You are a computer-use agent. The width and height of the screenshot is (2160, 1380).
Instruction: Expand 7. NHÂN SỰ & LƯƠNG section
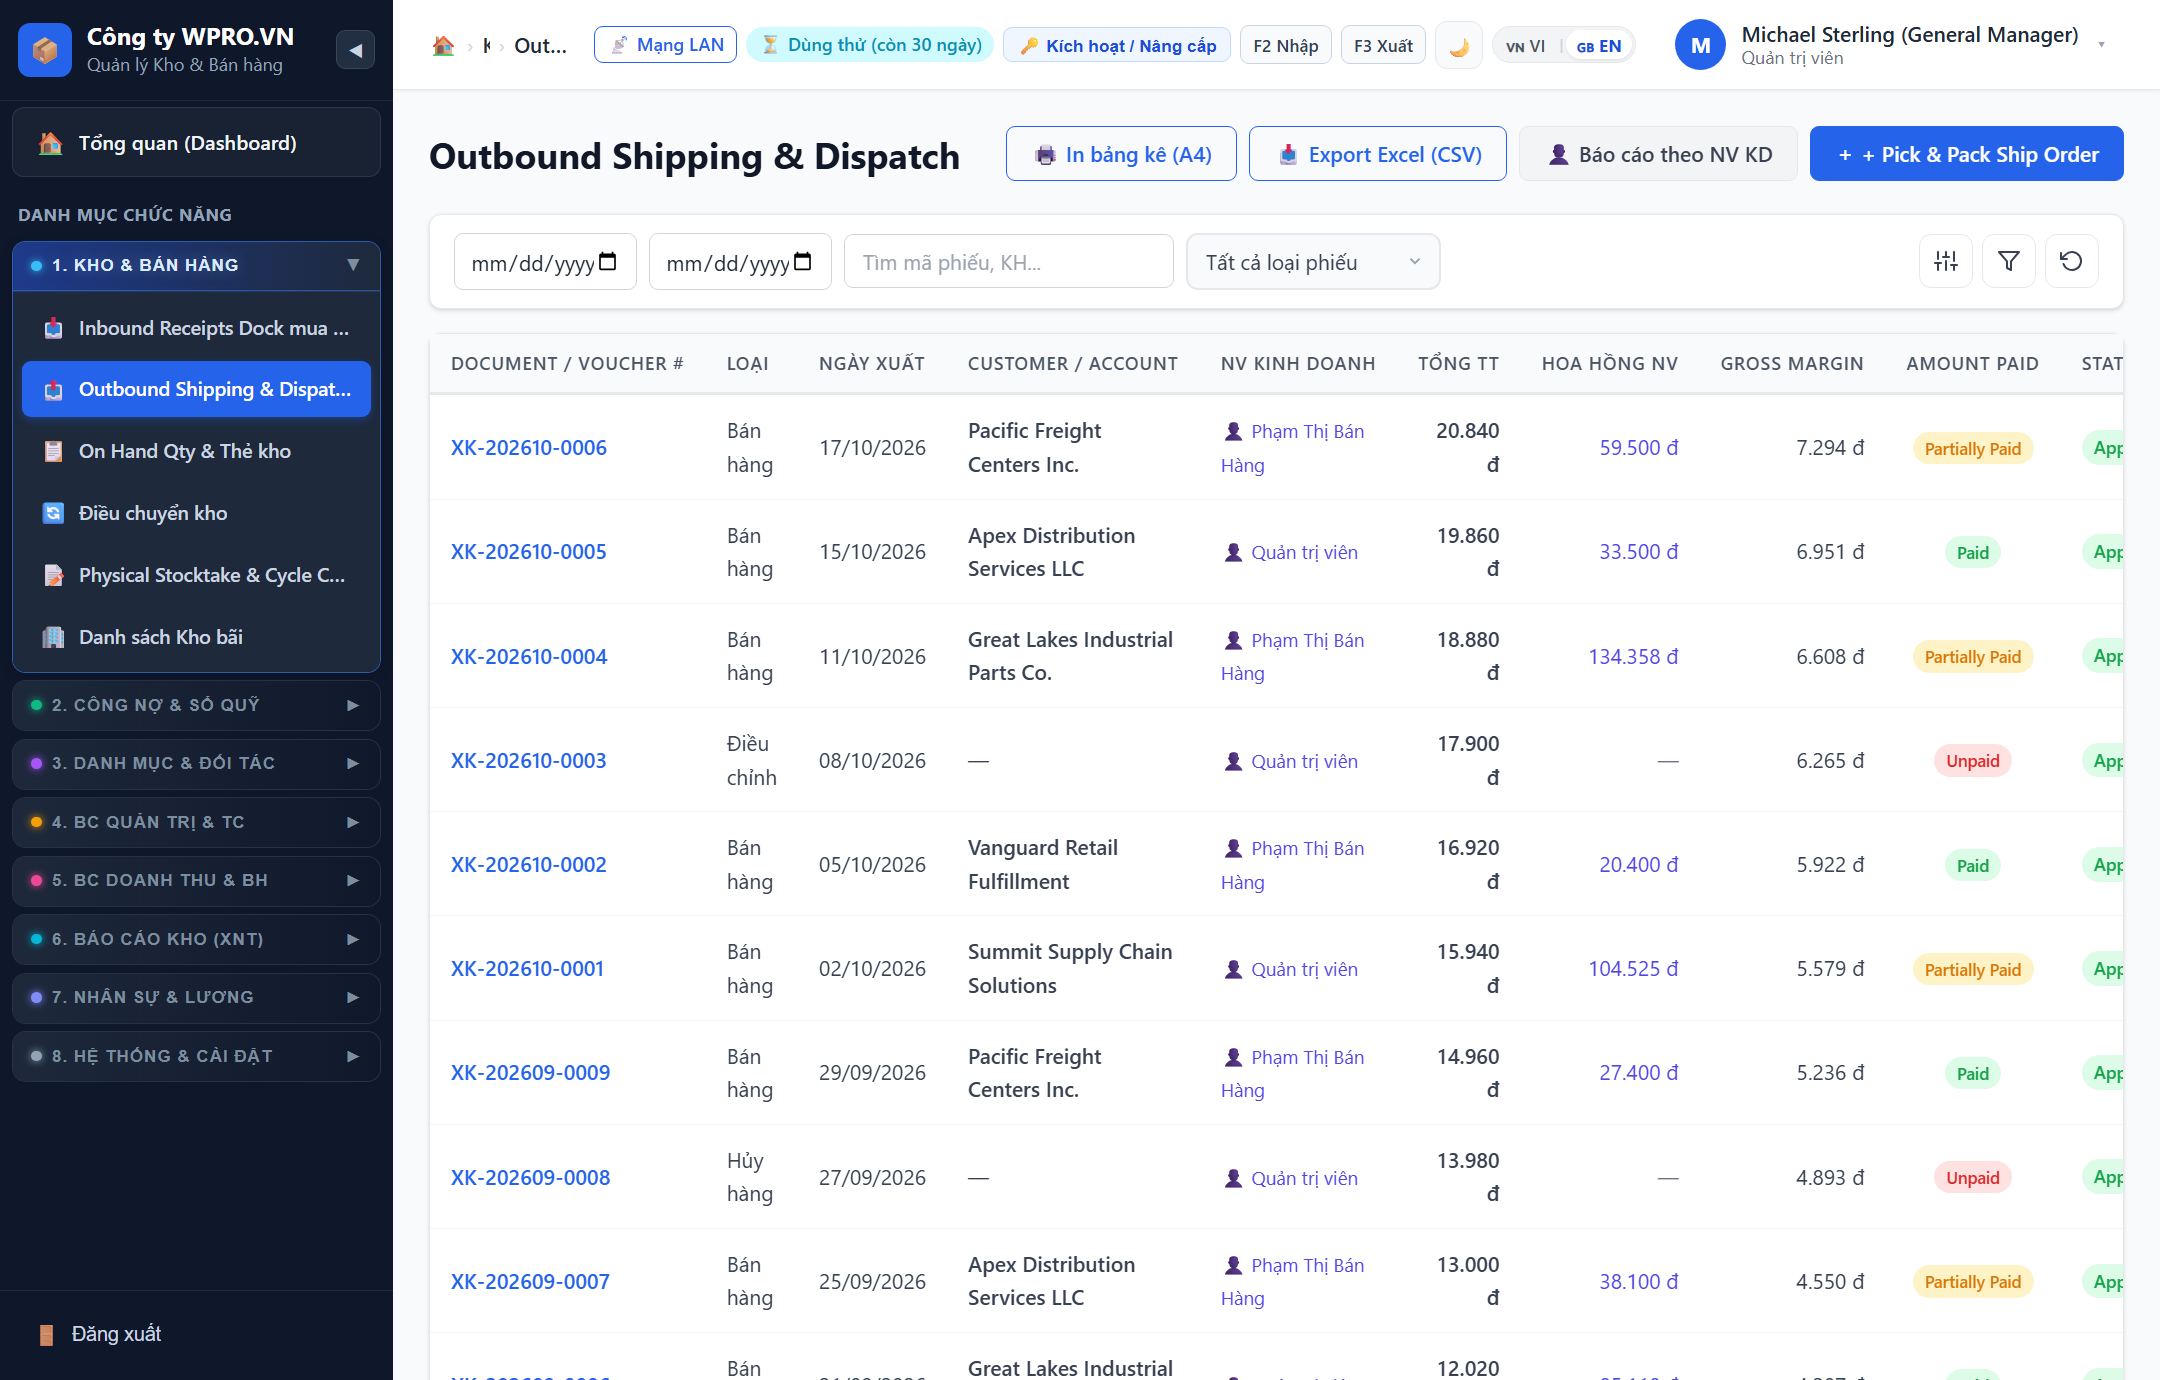coord(196,997)
